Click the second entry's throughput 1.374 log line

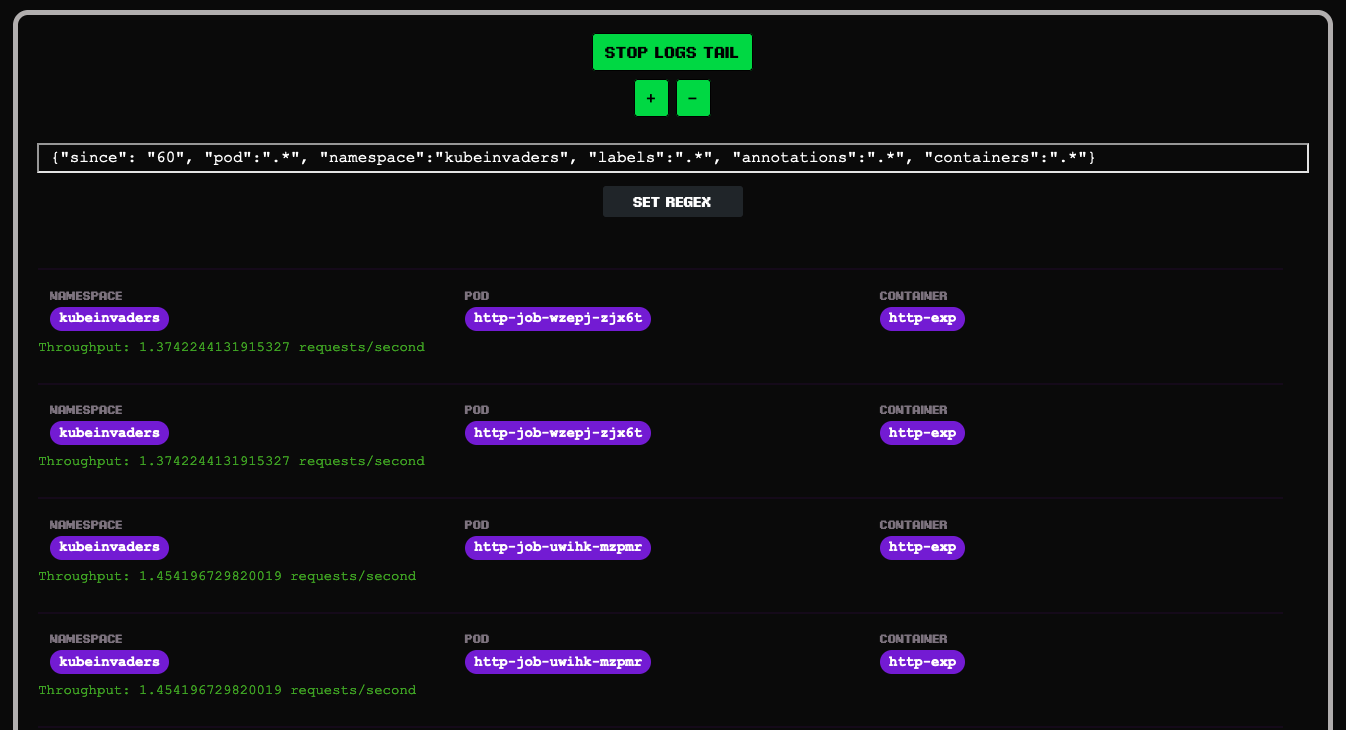point(231,461)
